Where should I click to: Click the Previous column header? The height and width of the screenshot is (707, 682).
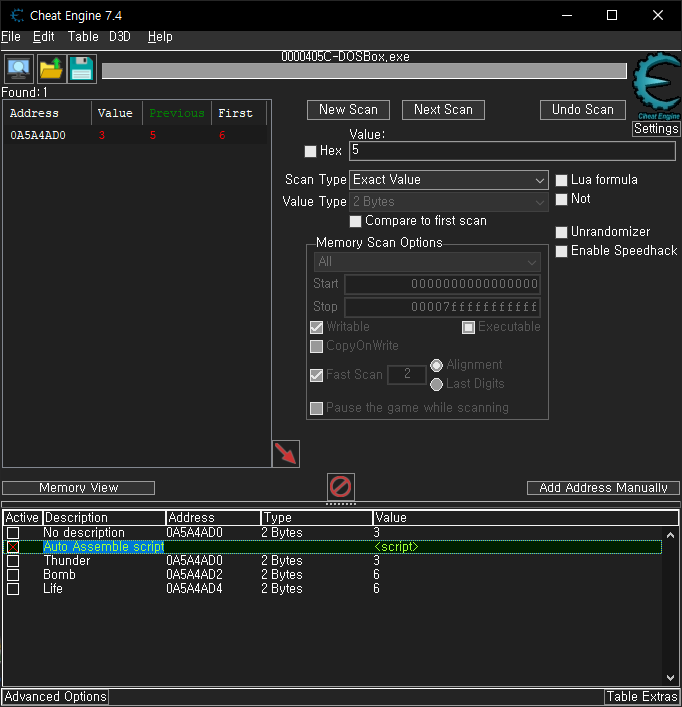click(177, 113)
